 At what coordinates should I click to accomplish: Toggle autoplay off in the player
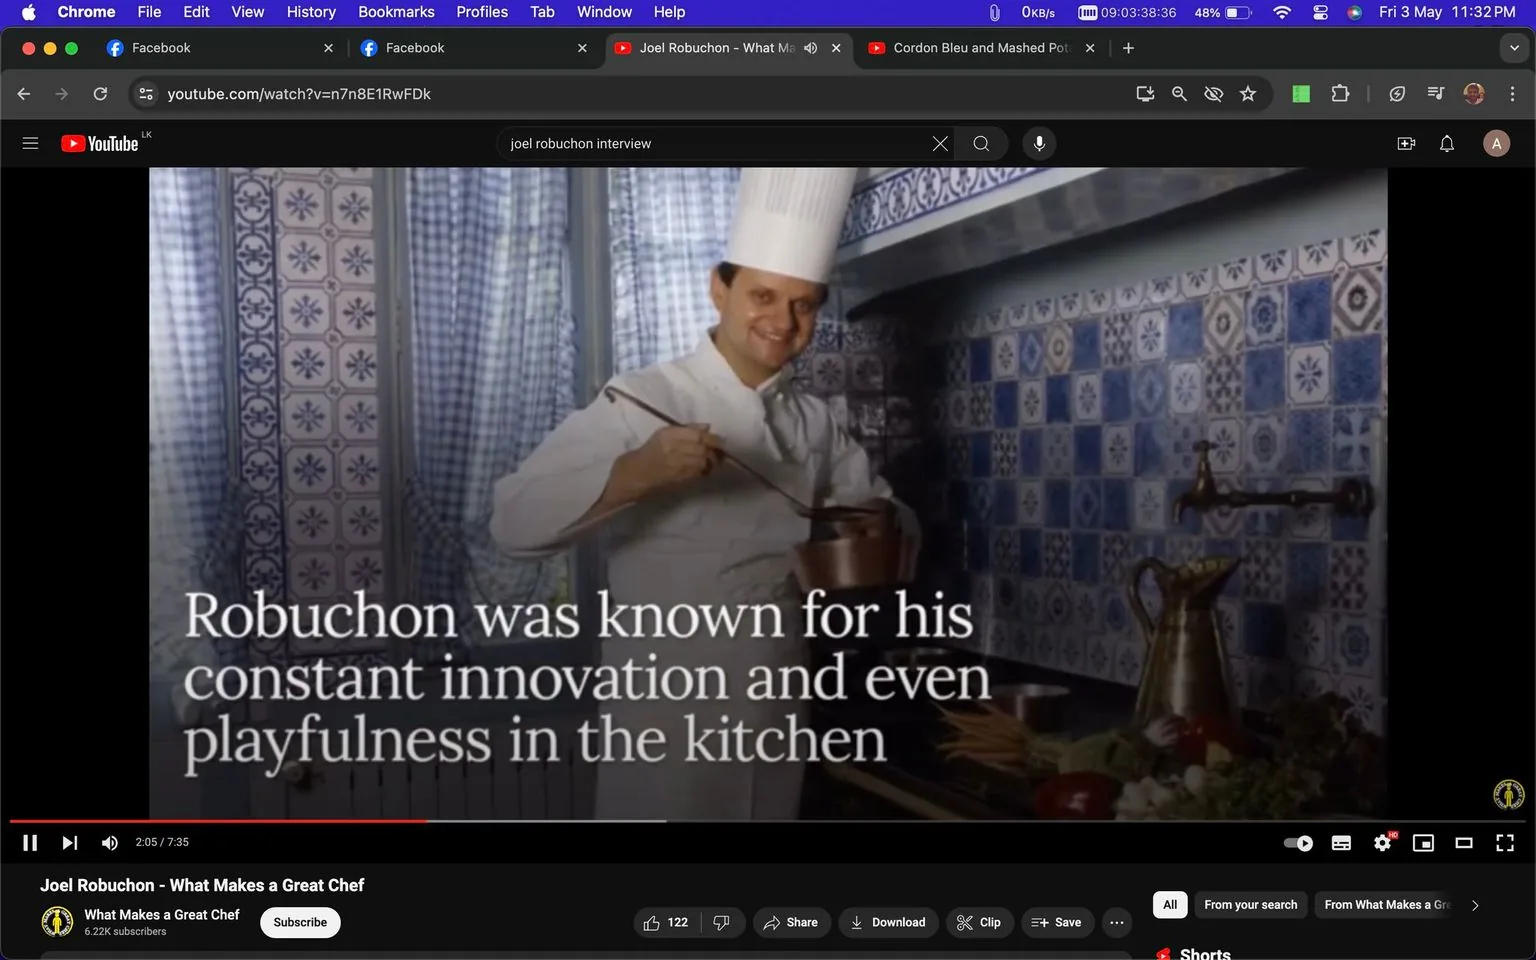coord(1296,842)
